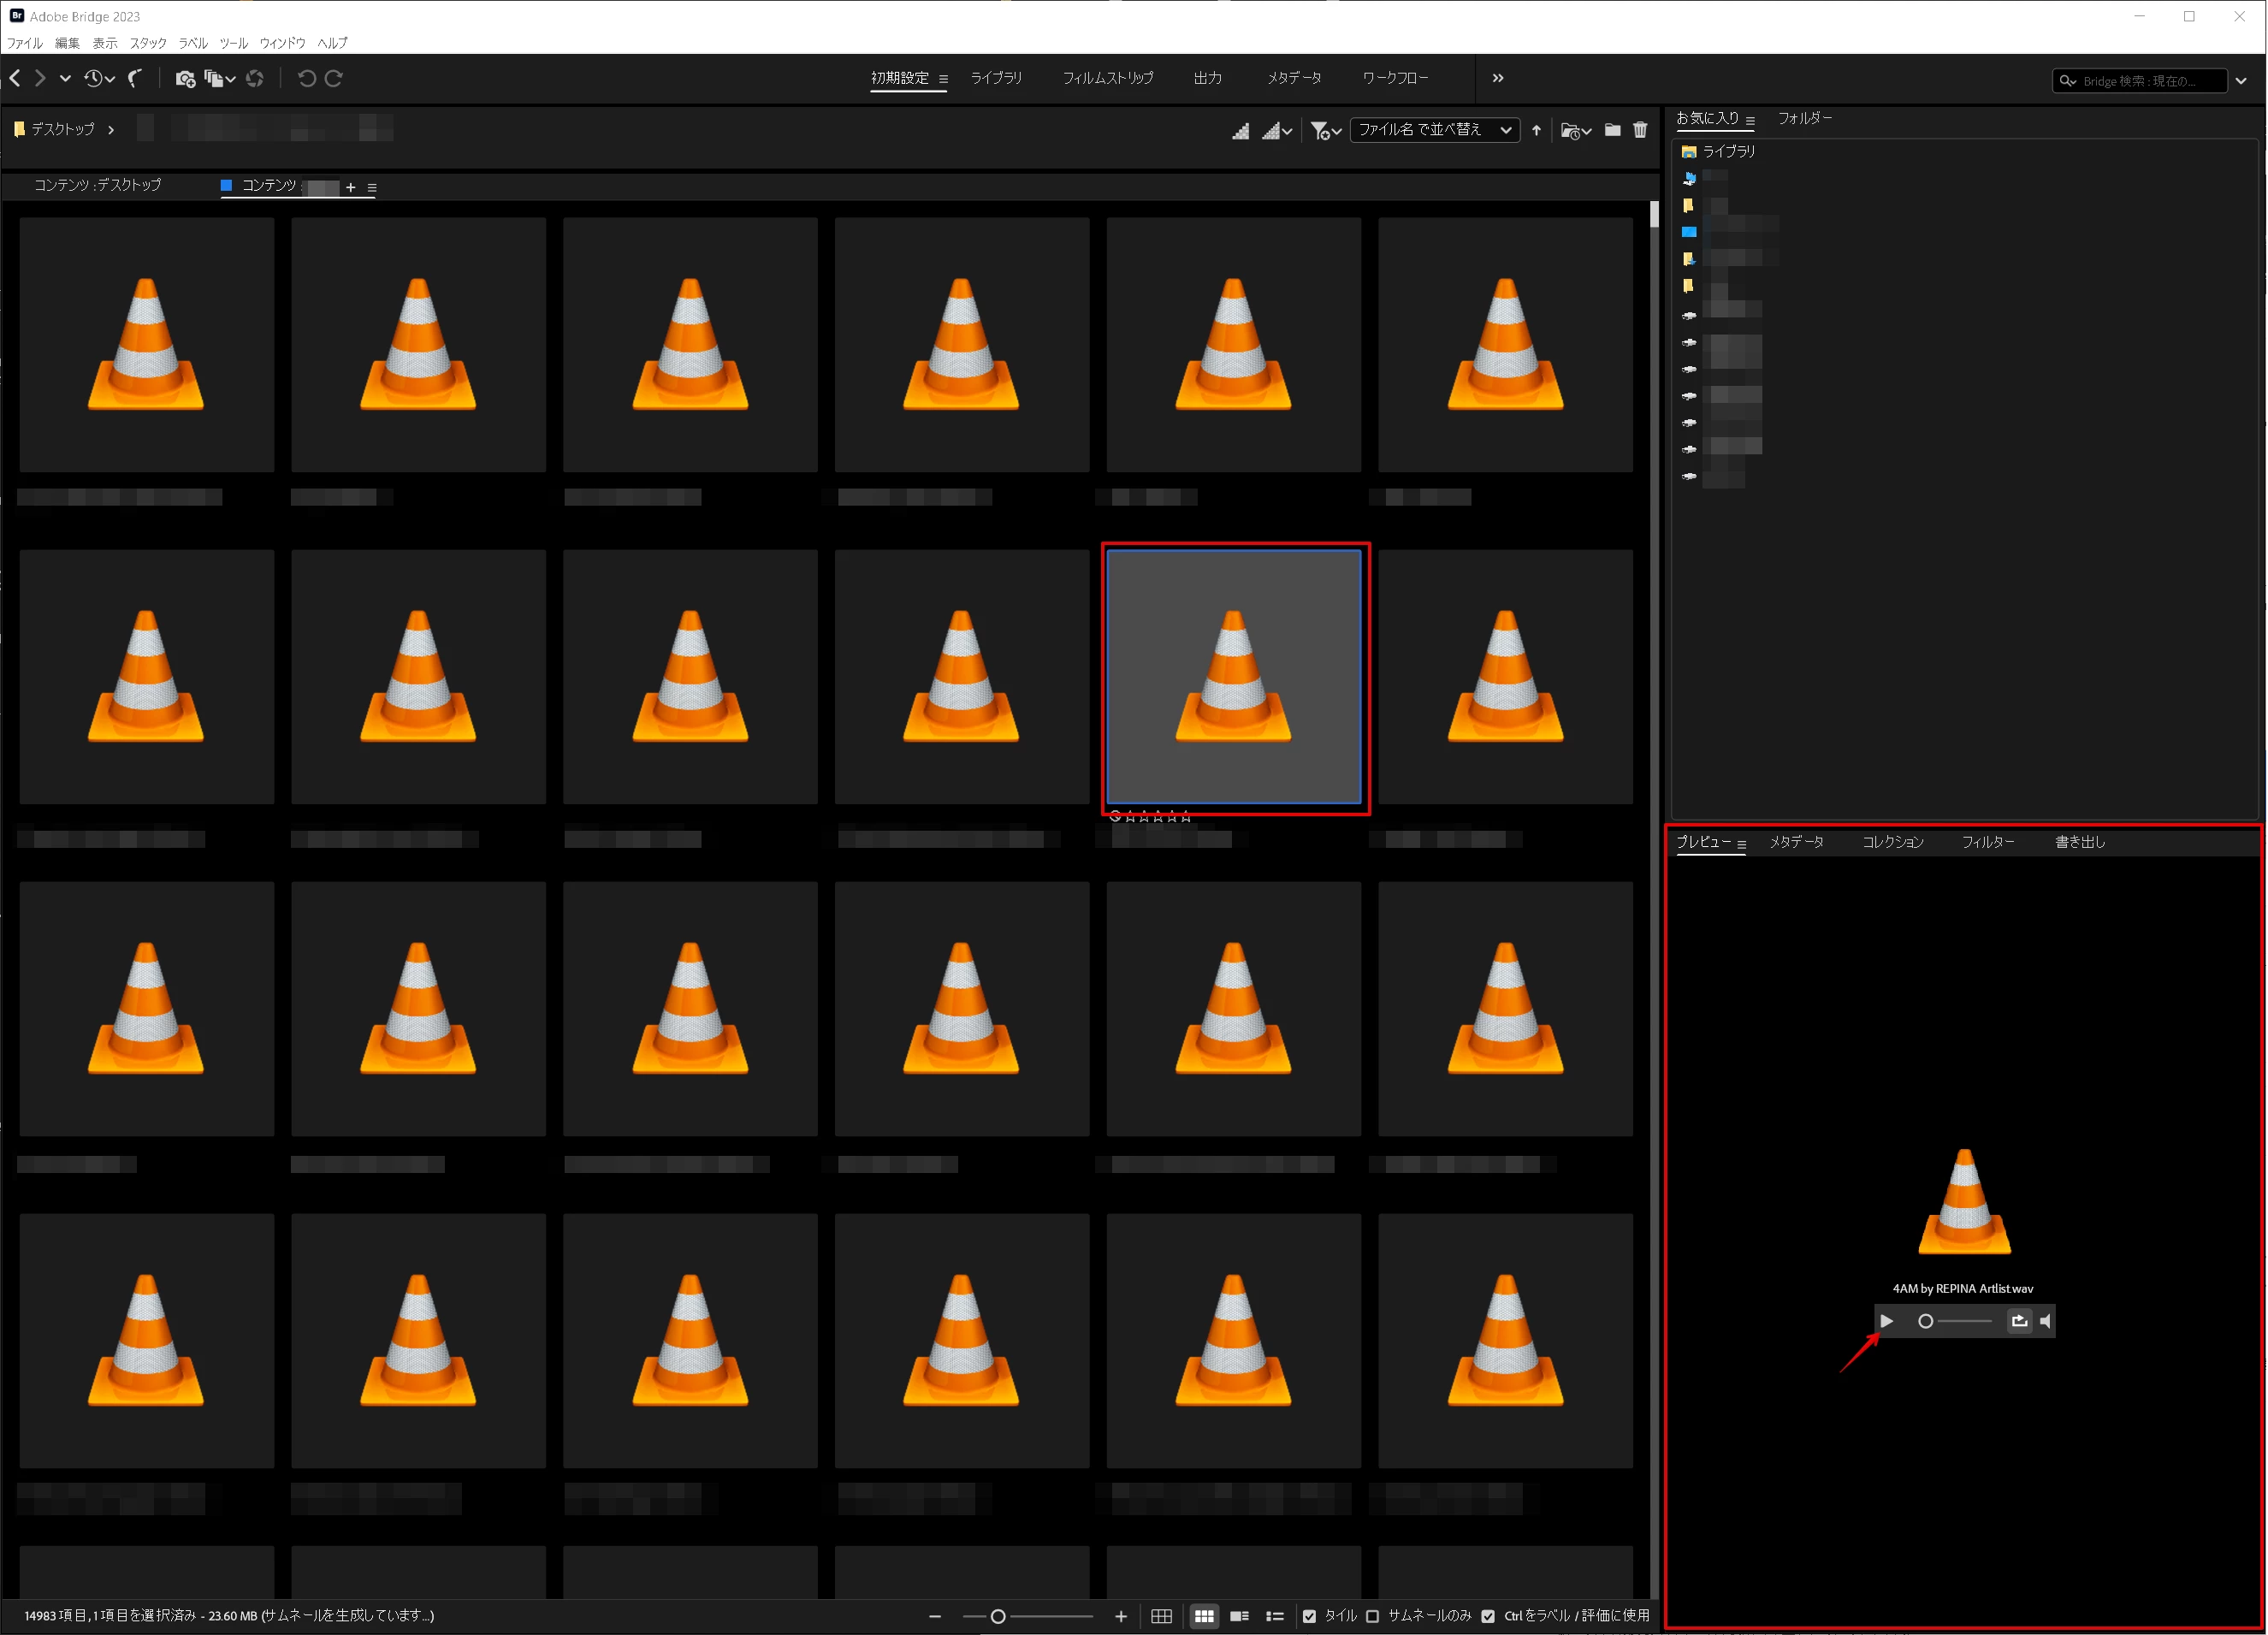Open the コレクション panel tab

click(x=1892, y=842)
